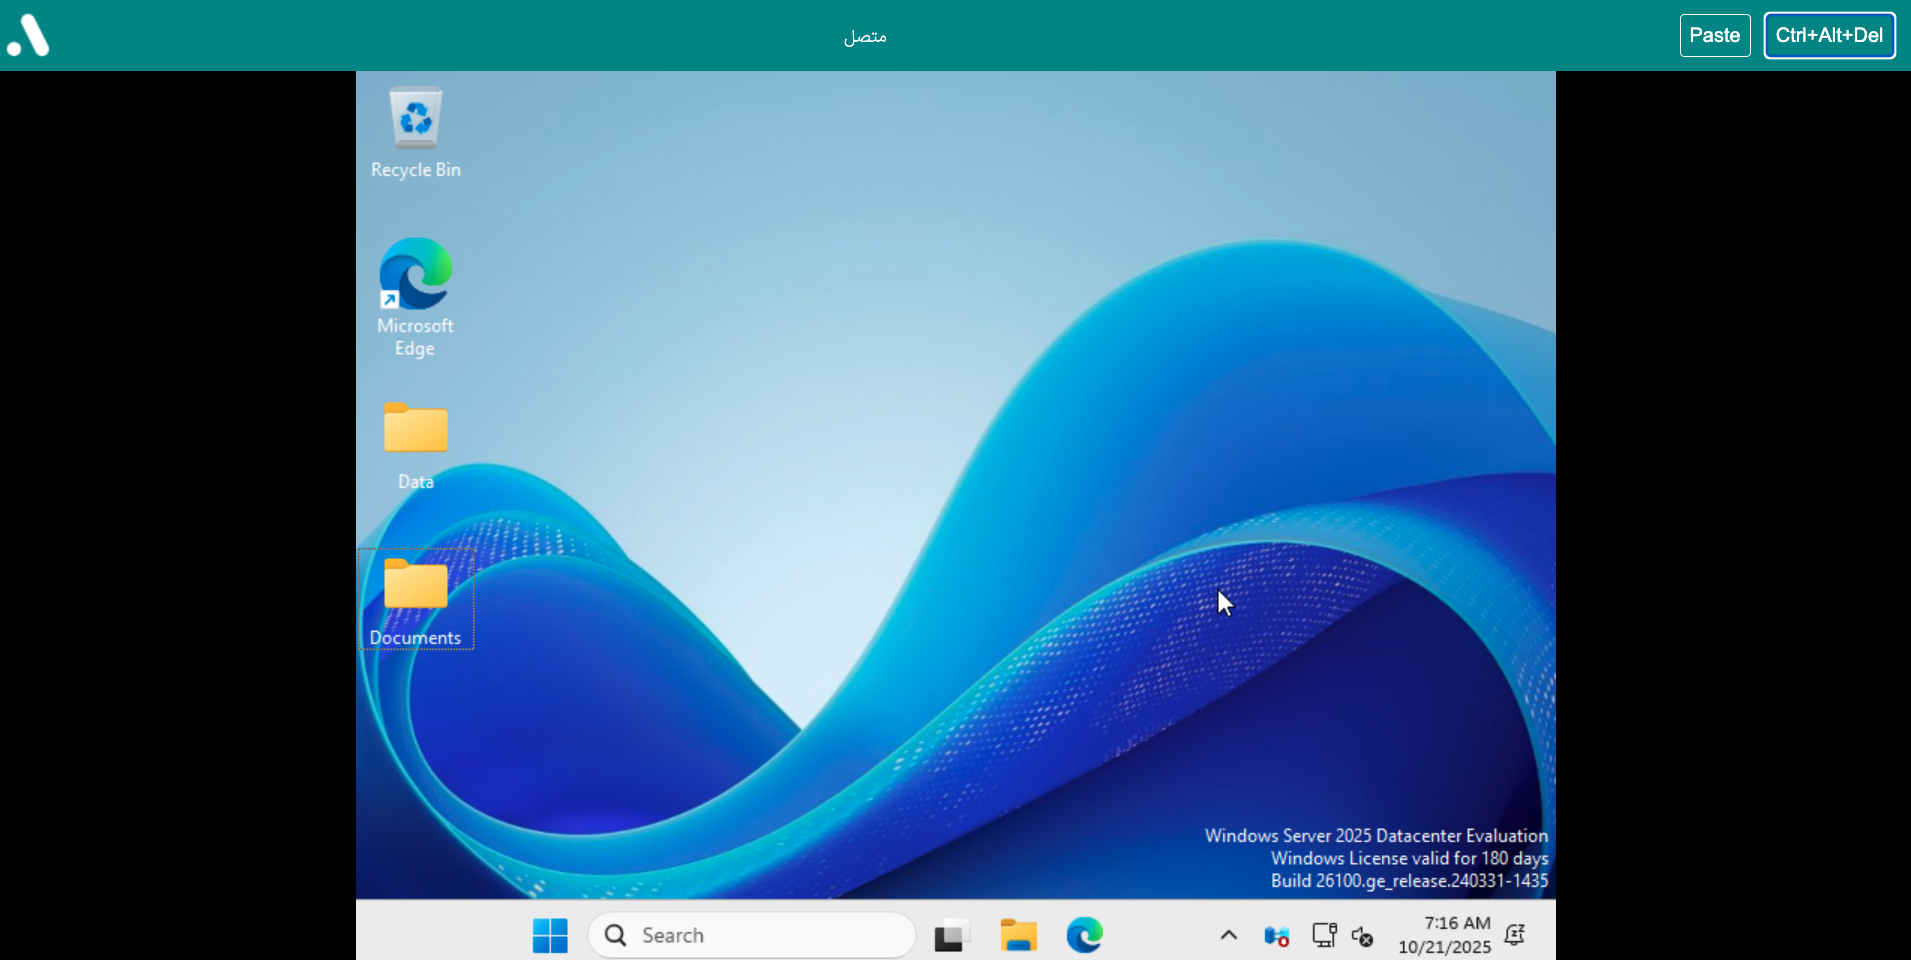Toggle the do-not-disturb notification bell
The image size is (1911, 960).
pos(1515,935)
